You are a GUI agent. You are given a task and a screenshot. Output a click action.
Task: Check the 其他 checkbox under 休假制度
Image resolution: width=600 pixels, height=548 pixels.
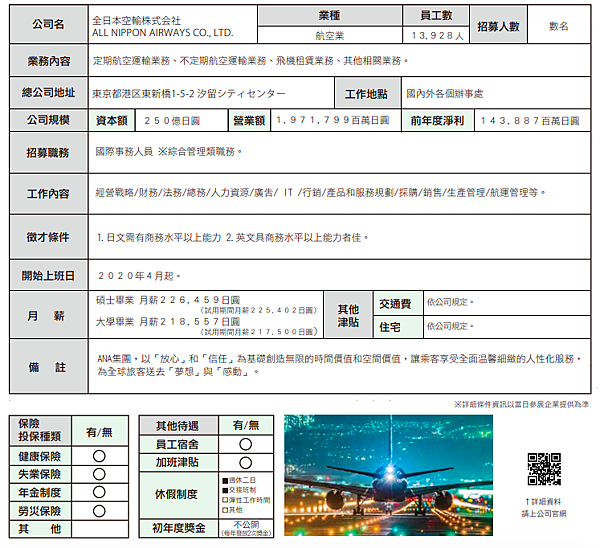click(x=225, y=510)
